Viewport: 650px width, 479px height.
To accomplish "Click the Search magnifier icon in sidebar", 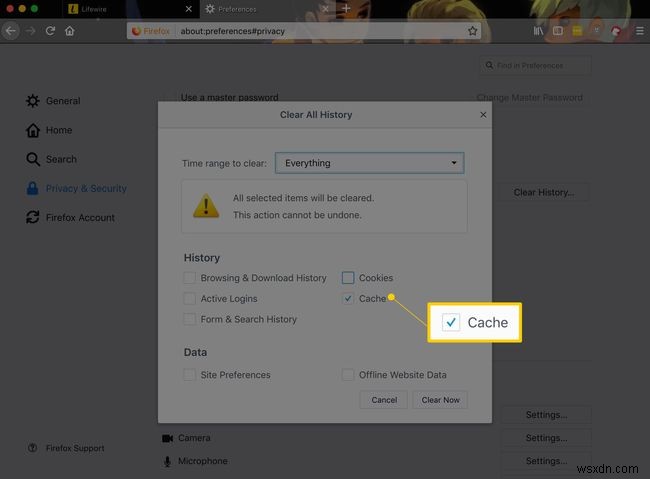I will (x=33, y=159).
